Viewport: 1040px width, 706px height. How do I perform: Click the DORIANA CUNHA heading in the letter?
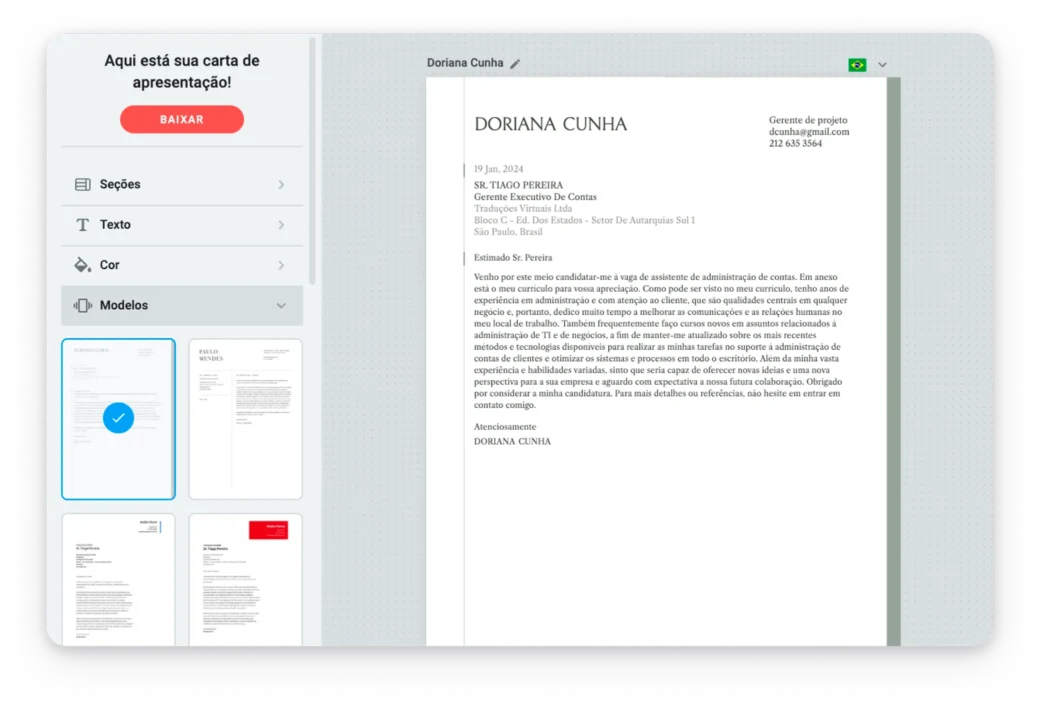(x=550, y=125)
